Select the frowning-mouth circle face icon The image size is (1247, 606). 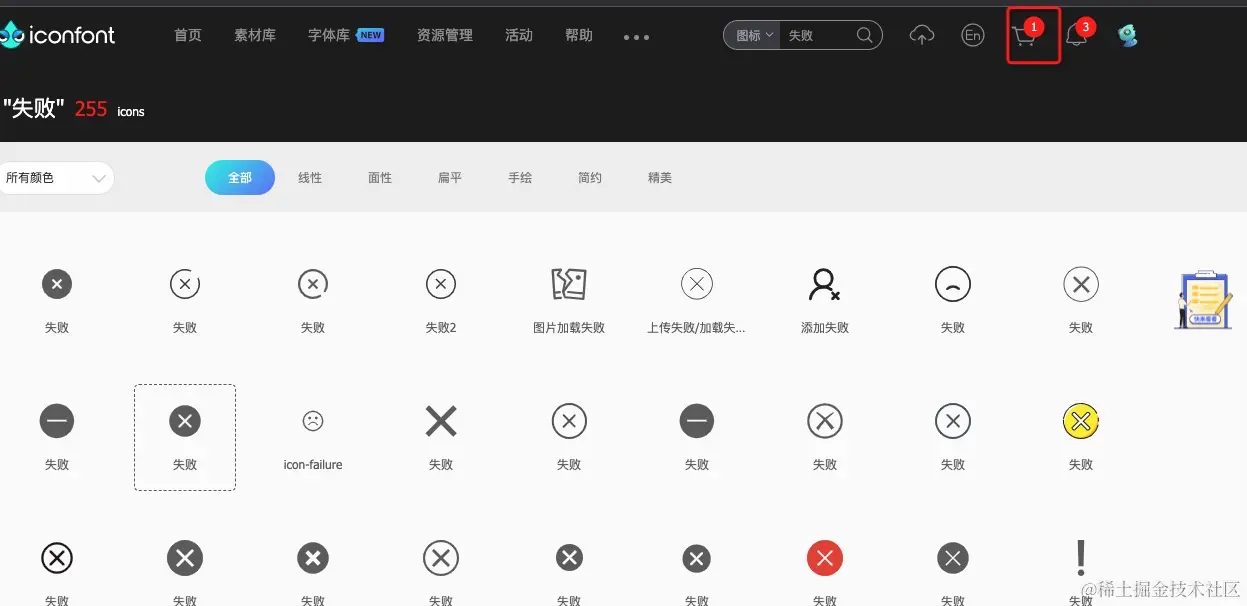pyautogui.click(x=953, y=284)
